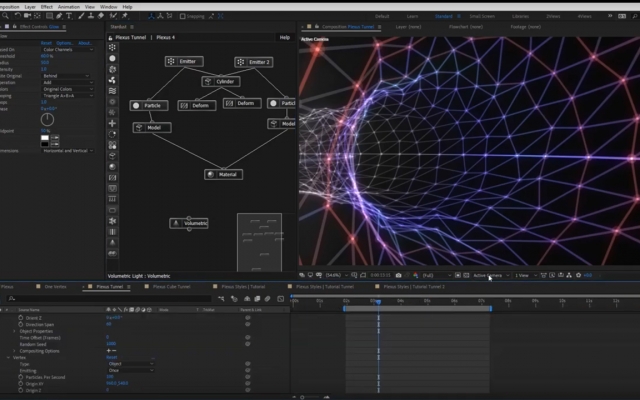Viewport: 640px width, 400px height.
Task: Select the Puppet Pin tool
Action: point(125,16)
